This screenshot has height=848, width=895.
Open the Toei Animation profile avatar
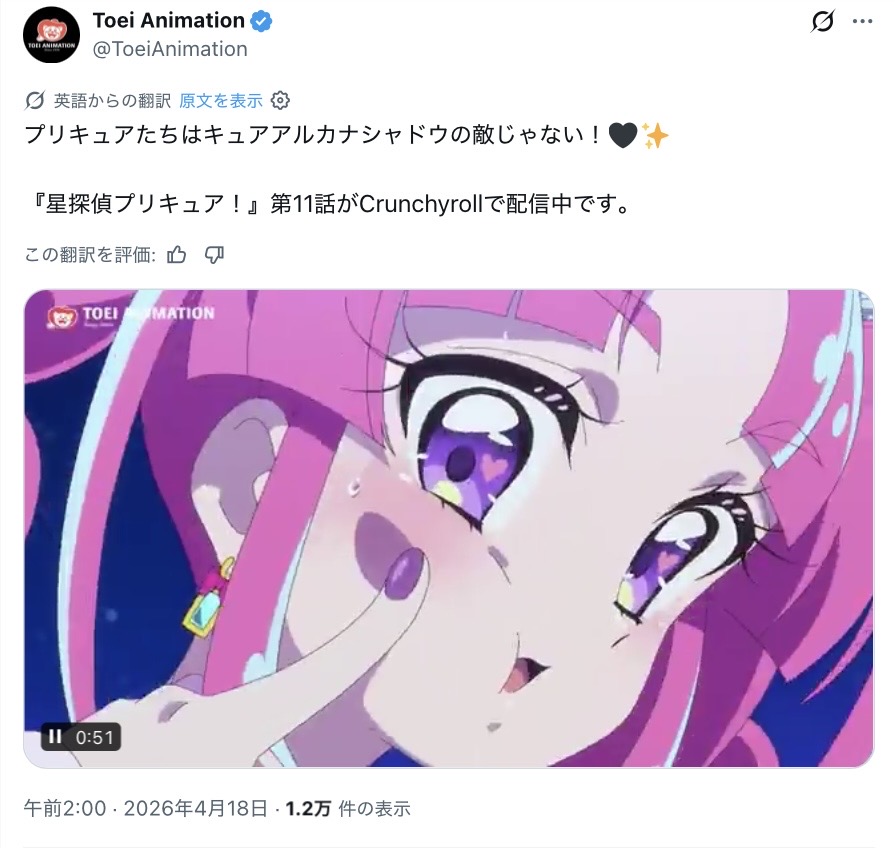pos(51,35)
